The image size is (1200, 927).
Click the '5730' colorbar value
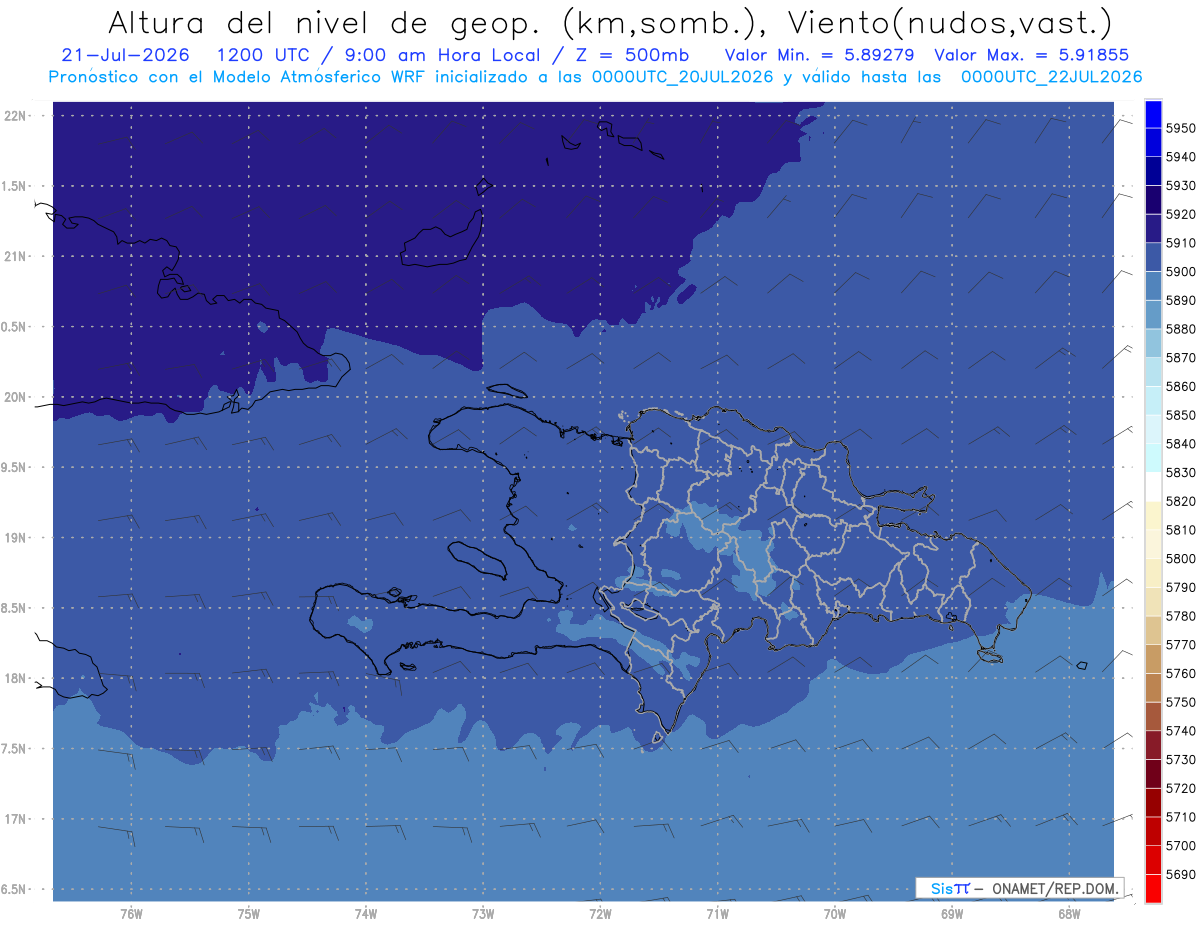pos(1180,760)
